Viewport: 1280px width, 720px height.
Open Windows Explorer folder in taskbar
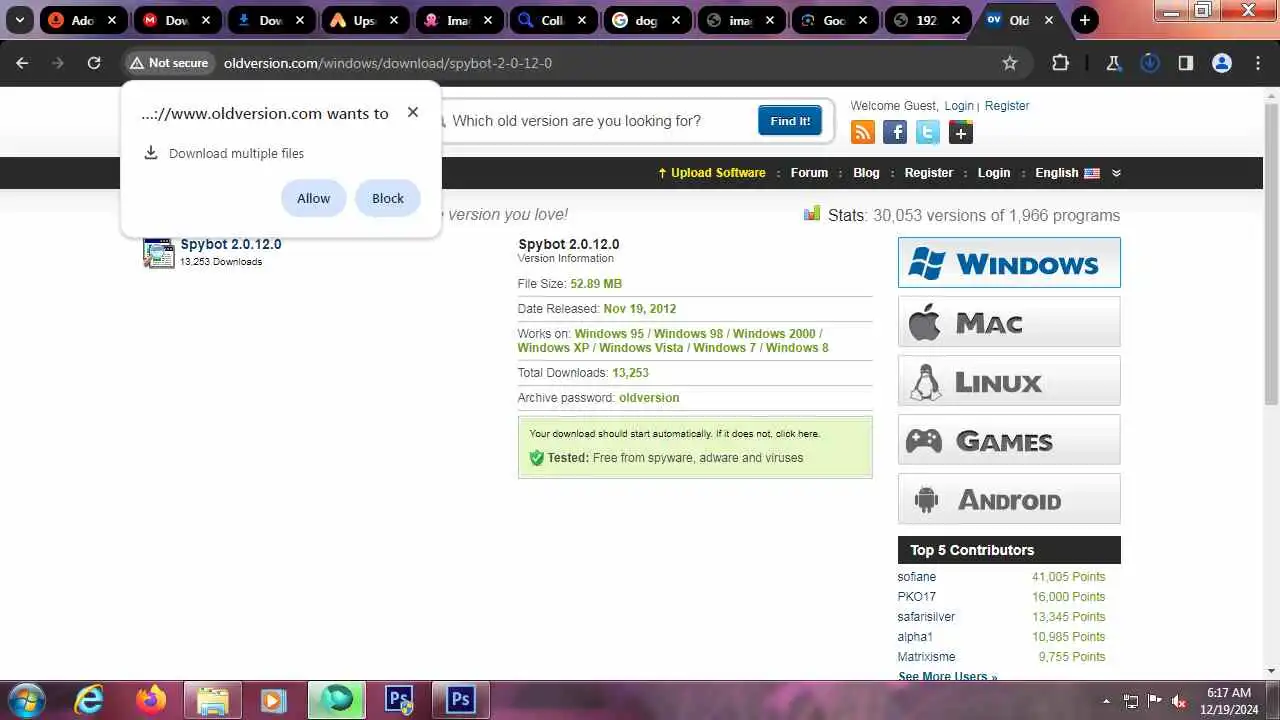pos(213,700)
